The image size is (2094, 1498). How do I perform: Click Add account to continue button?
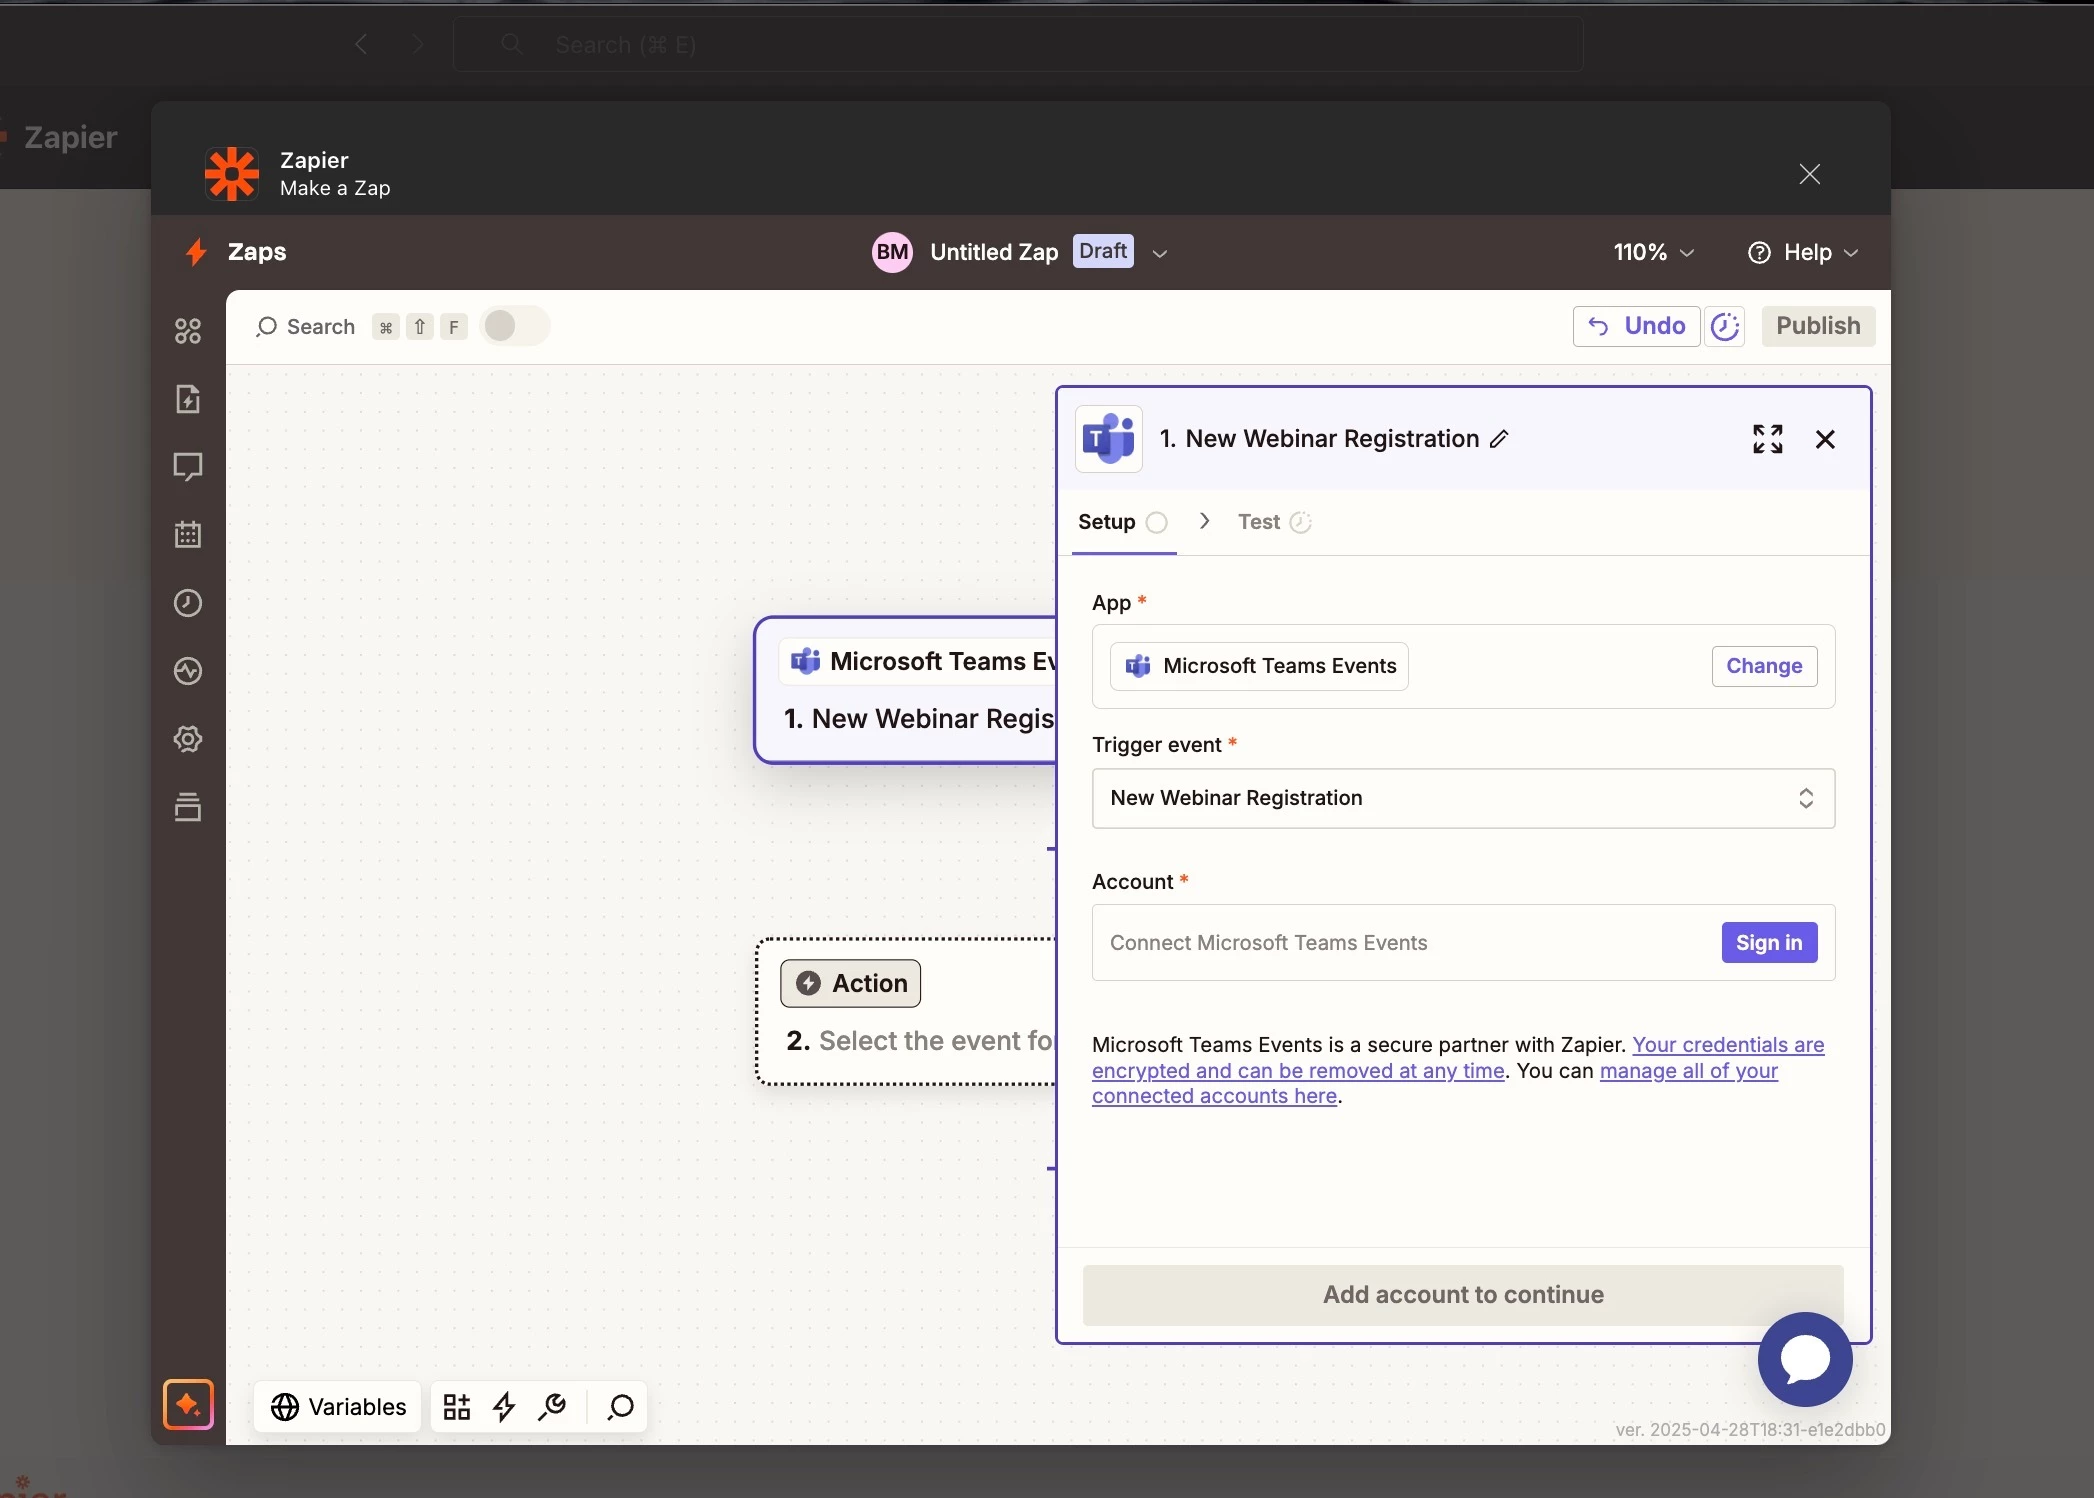coord(1463,1295)
